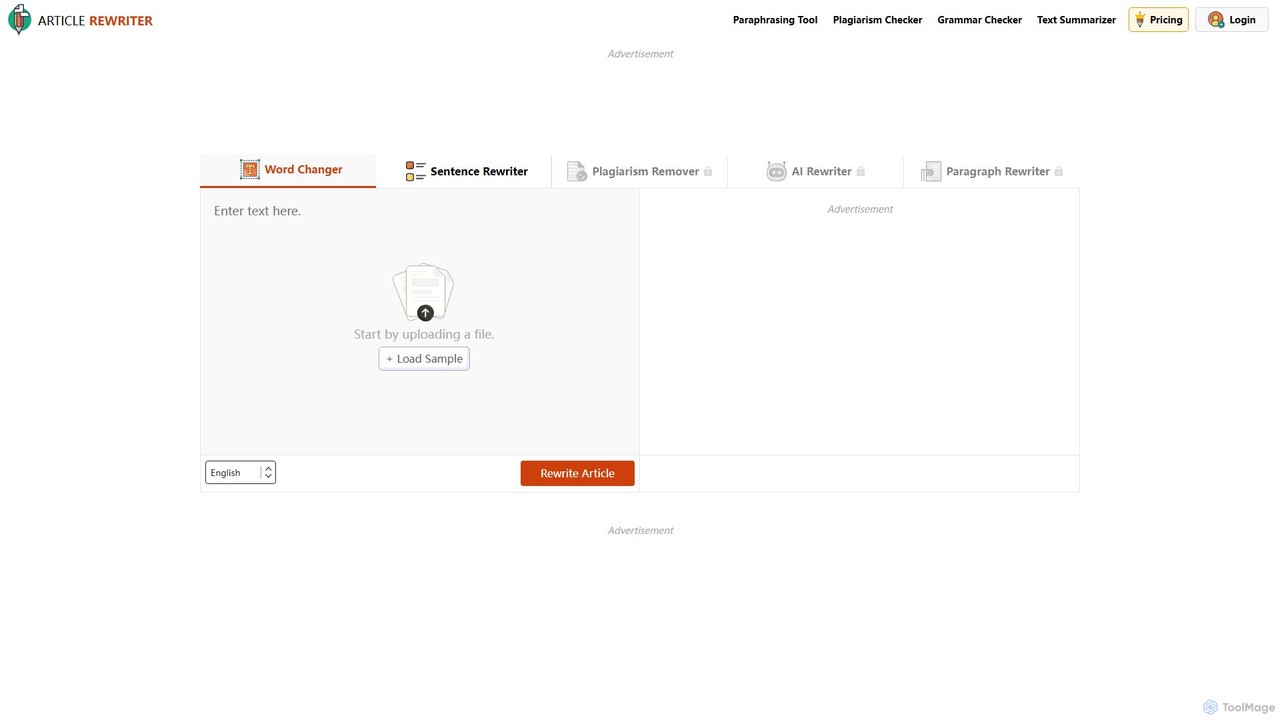This screenshot has width=1280, height=720.
Task: Open Paraphrasing Tool from top menu
Action: point(775,20)
